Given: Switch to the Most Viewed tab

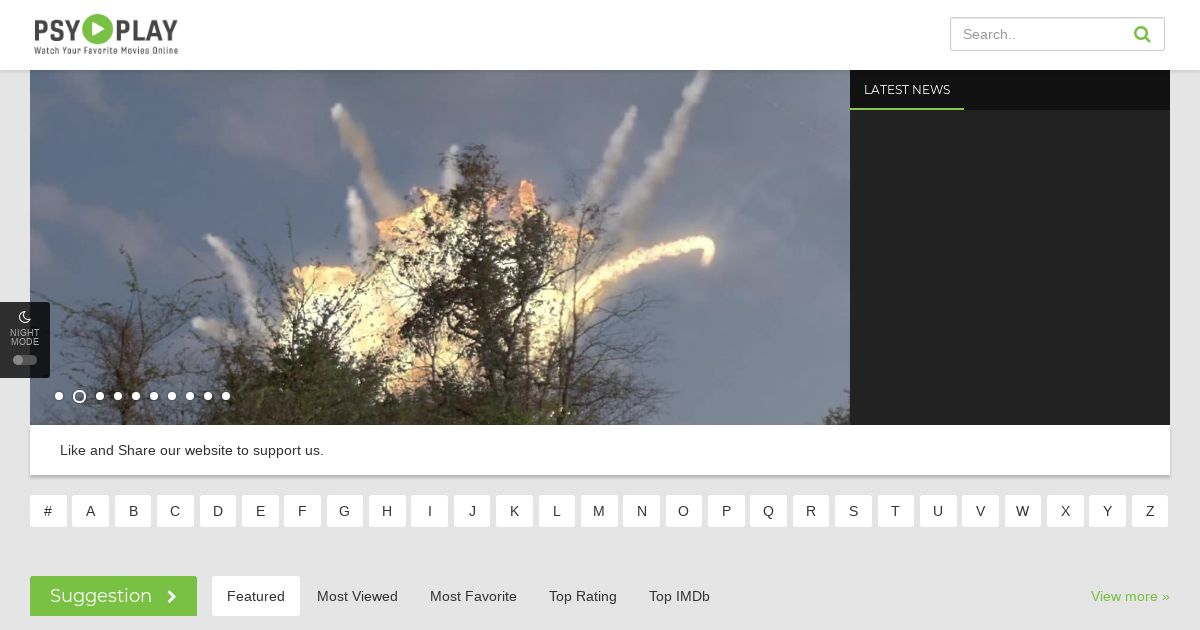Looking at the screenshot, I should pos(357,596).
